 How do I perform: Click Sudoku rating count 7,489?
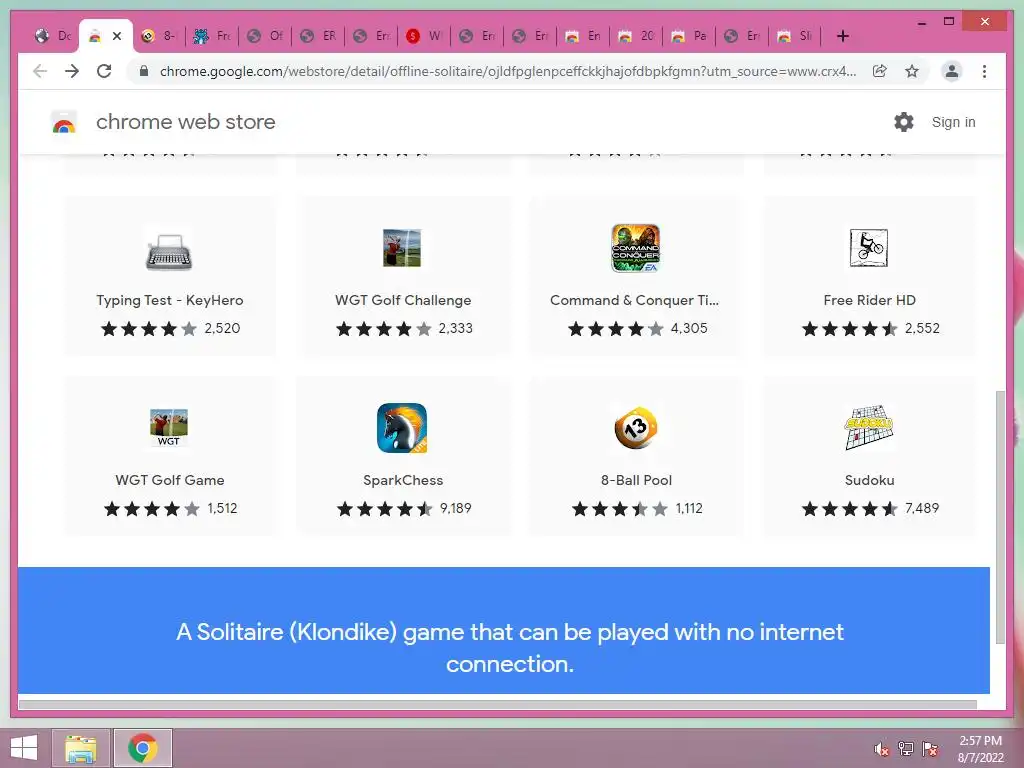(x=921, y=508)
